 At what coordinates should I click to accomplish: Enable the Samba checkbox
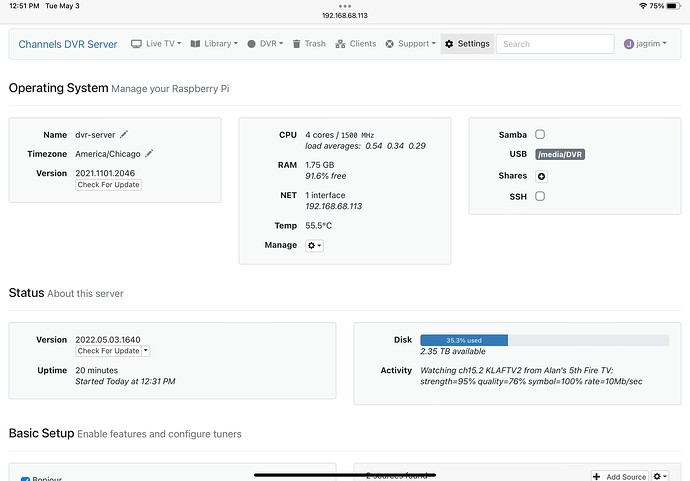coord(540,134)
